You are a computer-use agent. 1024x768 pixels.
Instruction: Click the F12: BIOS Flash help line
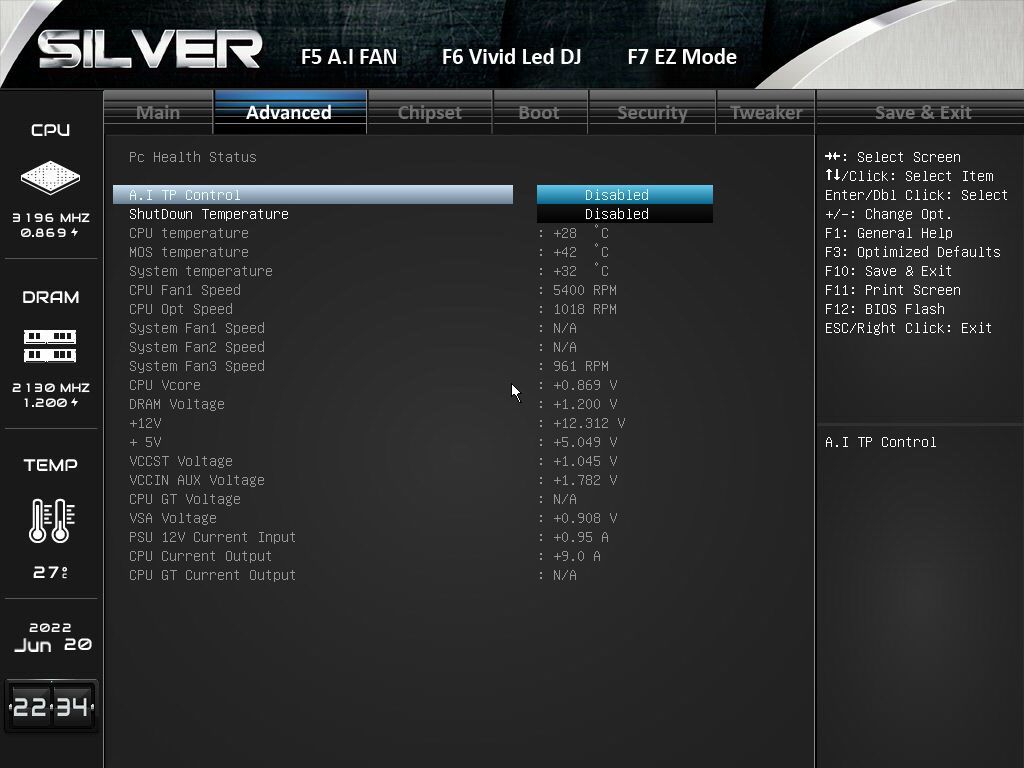[x=884, y=309]
